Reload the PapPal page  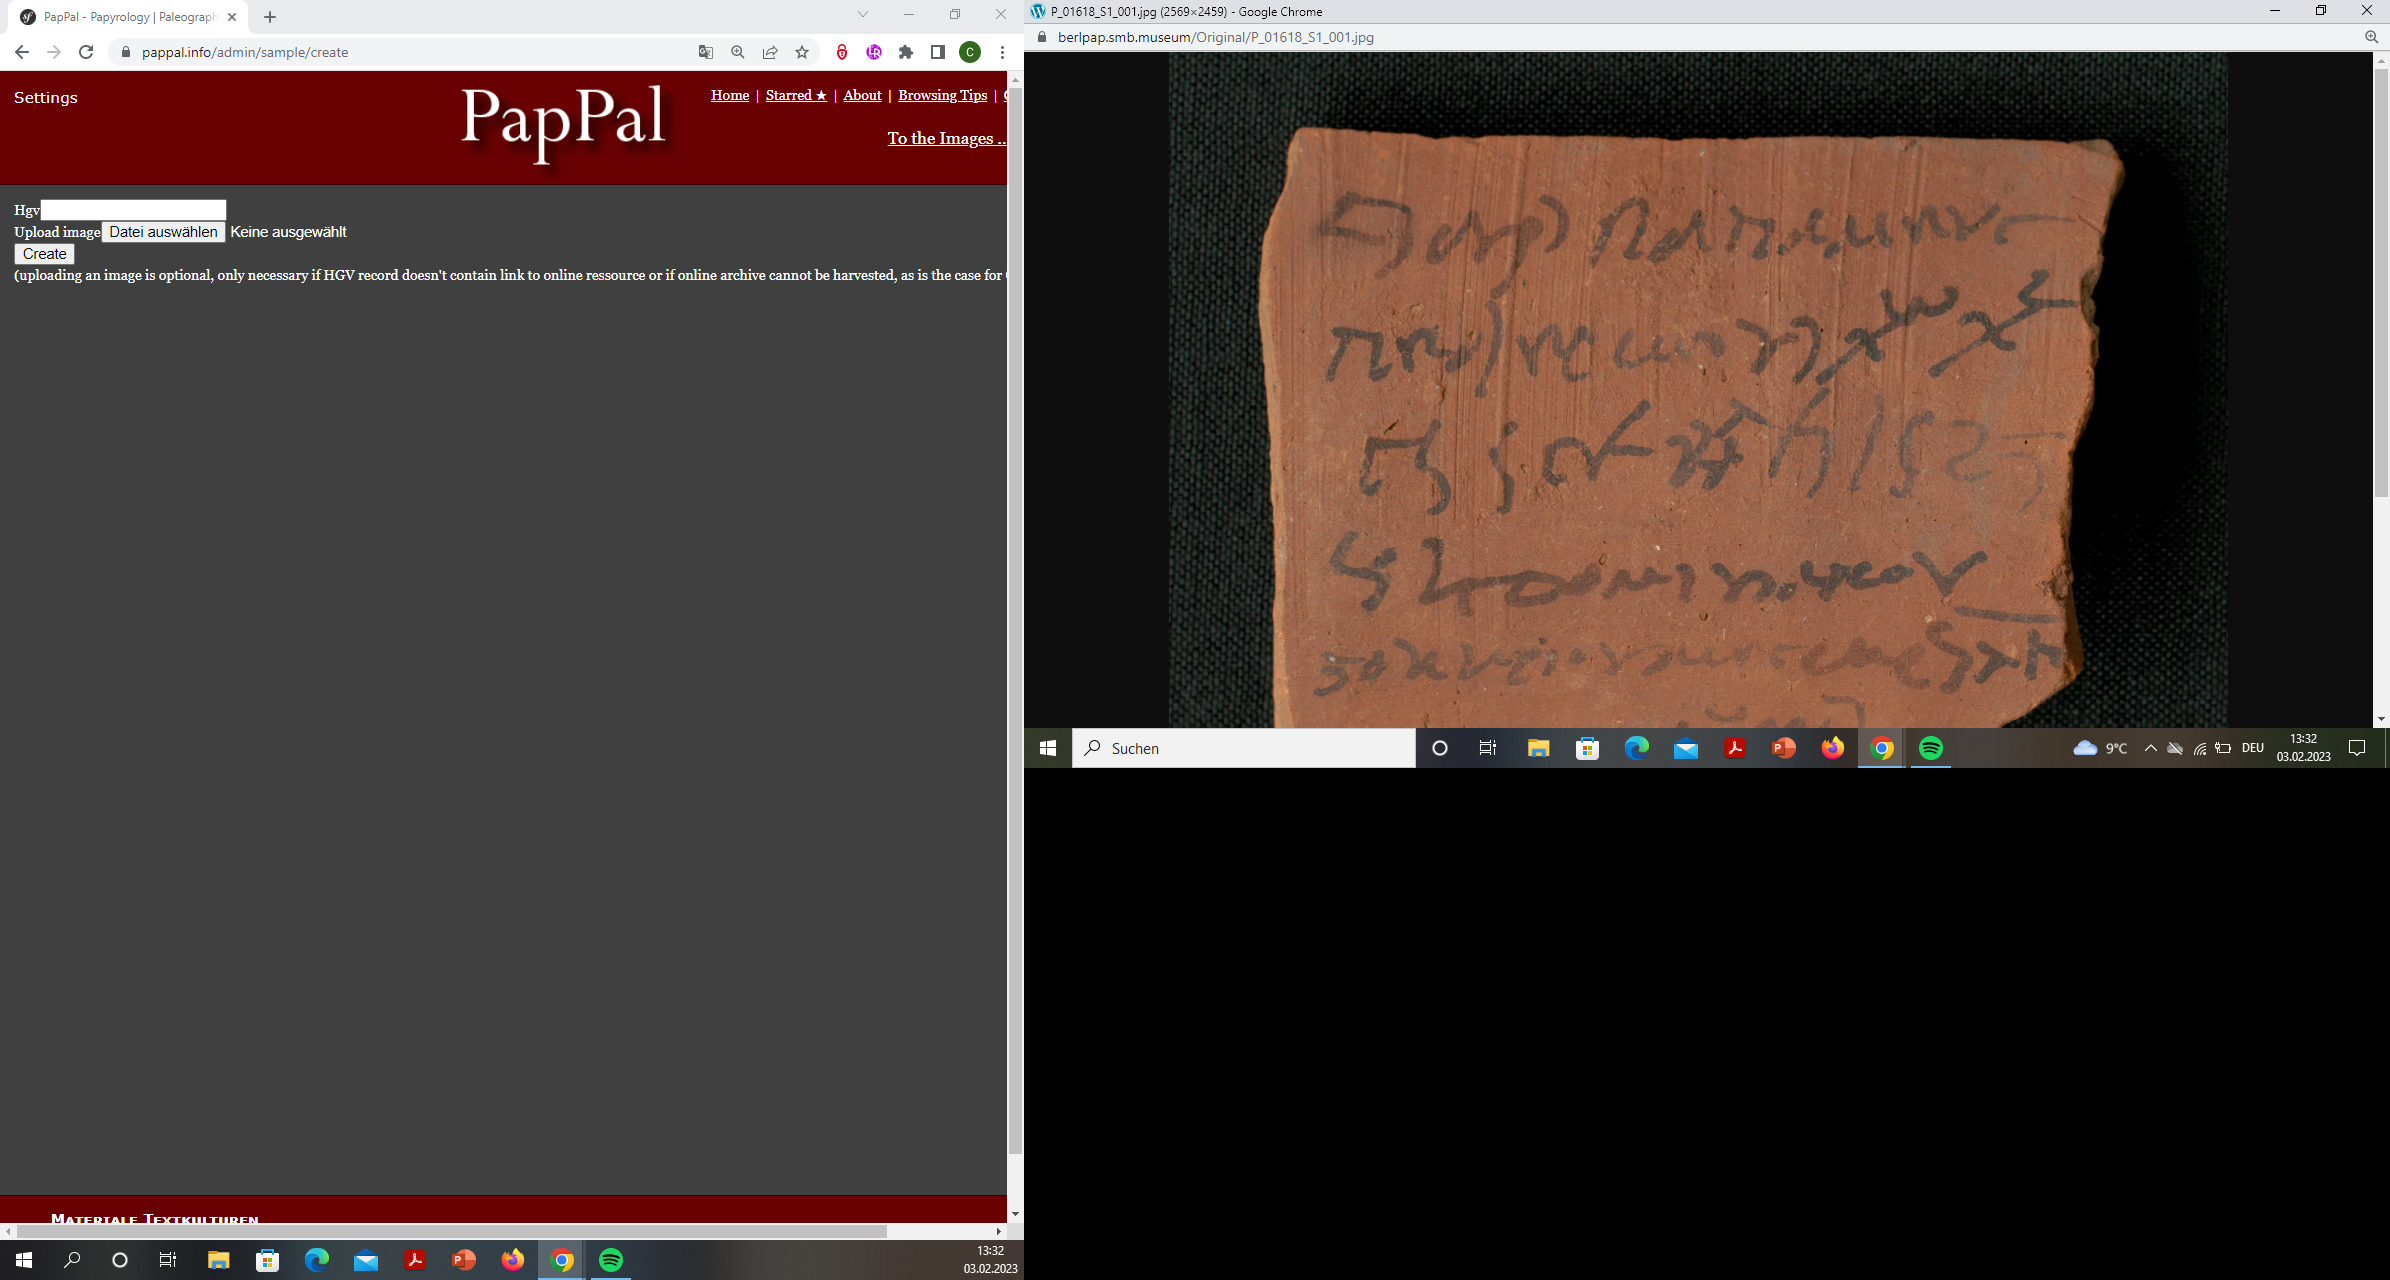(x=86, y=52)
